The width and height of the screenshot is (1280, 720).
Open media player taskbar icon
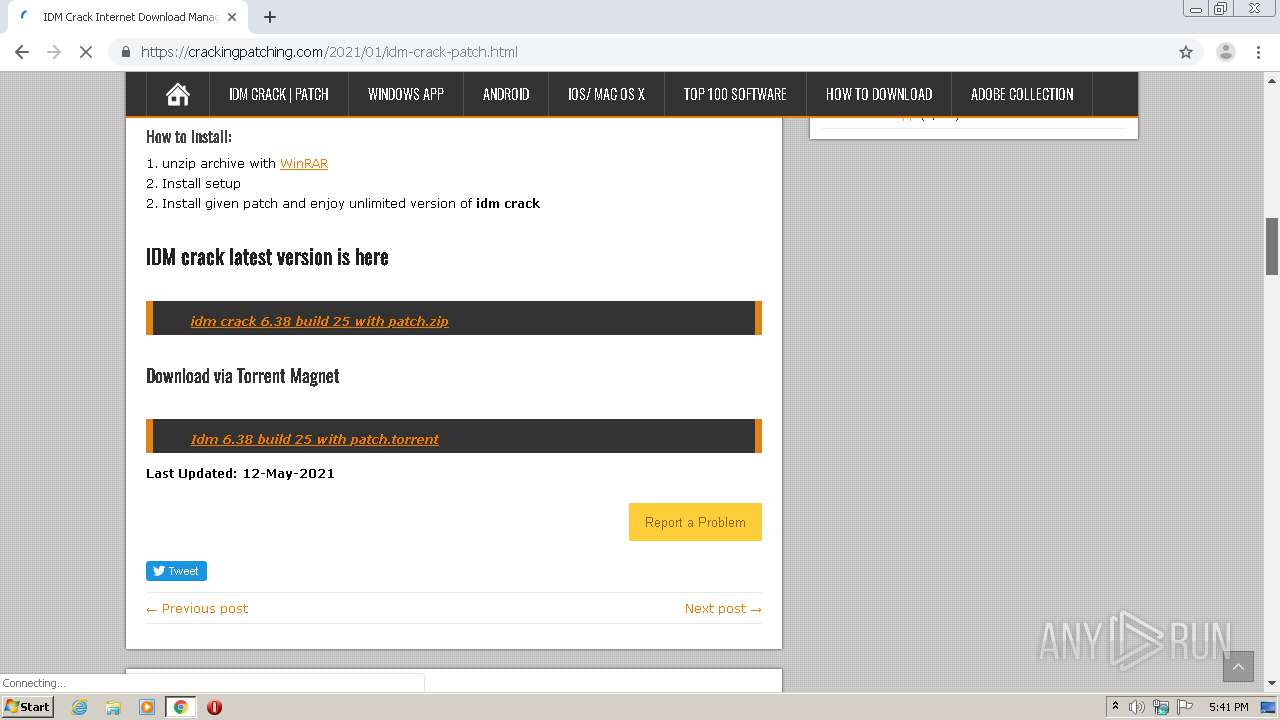147,707
